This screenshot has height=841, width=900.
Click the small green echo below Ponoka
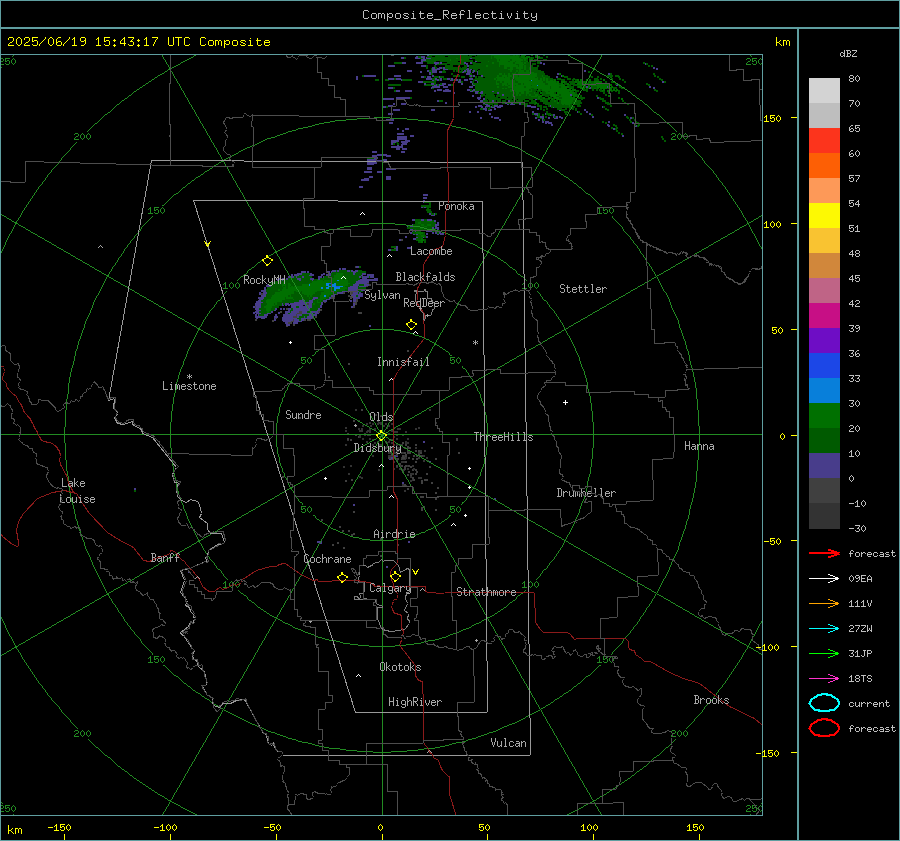pyautogui.click(x=424, y=228)
